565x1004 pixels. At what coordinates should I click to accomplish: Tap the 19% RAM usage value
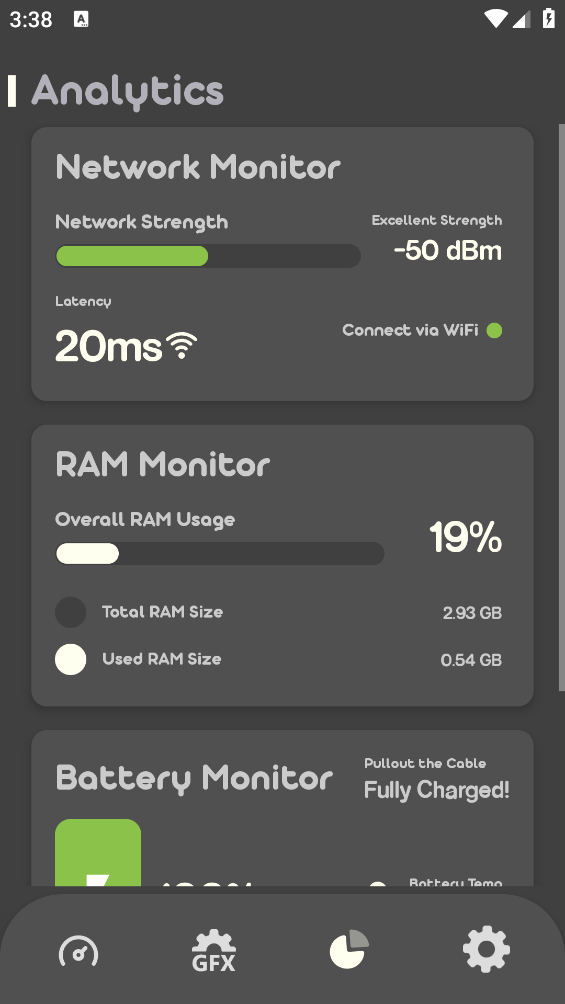[x=466, y=537]
